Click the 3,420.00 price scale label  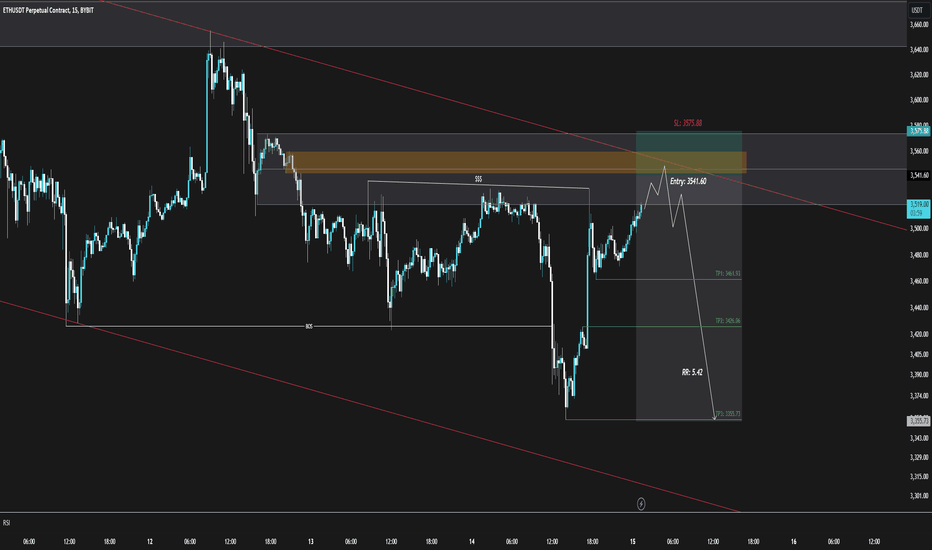click(x=919, y=334)
